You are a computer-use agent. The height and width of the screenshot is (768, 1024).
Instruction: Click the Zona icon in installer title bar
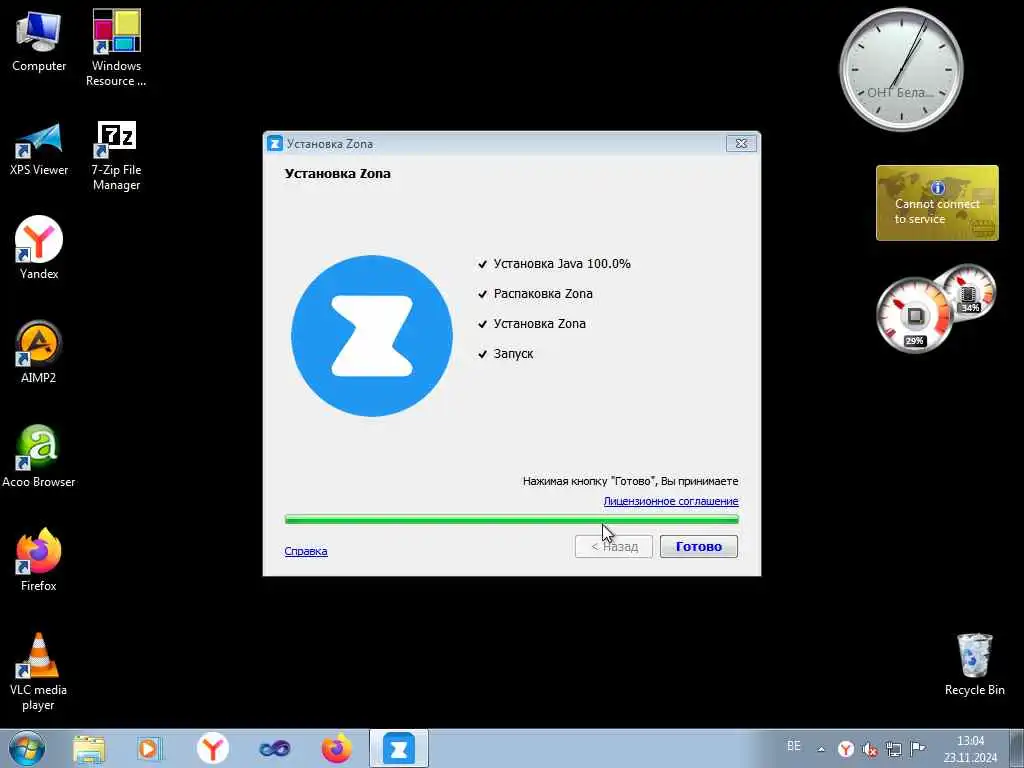pos(275,143)
